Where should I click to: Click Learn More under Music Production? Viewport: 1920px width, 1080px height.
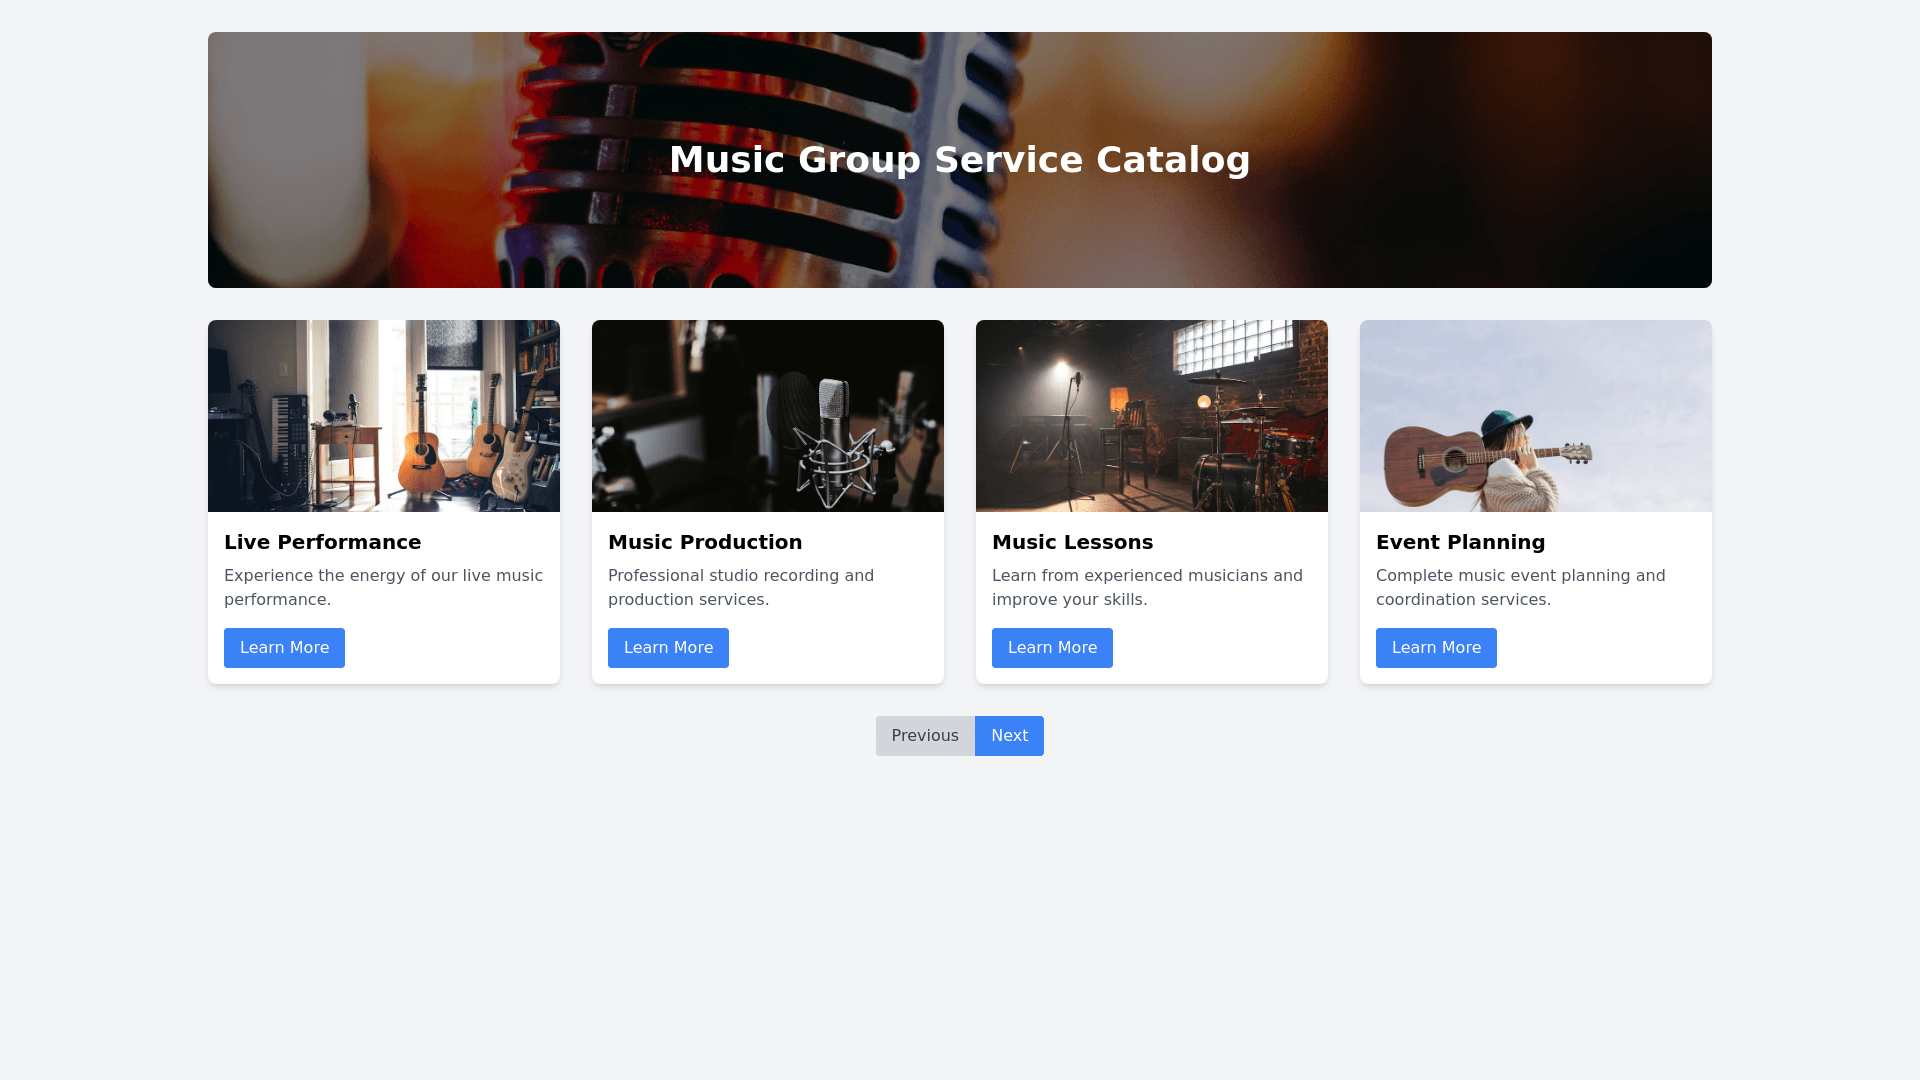tap(668, 648)
